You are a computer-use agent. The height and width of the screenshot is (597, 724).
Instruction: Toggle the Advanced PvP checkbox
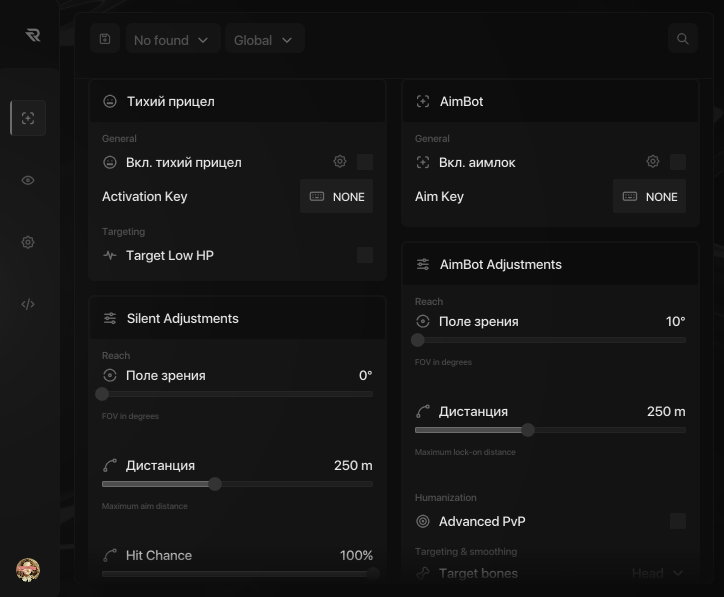click(678, 521)
